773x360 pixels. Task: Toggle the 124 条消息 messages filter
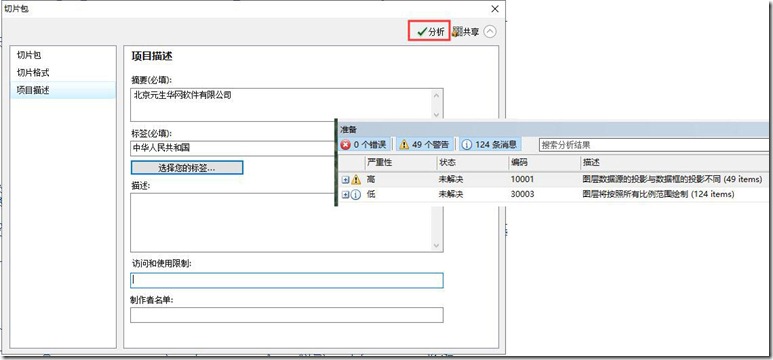[490, 144]
